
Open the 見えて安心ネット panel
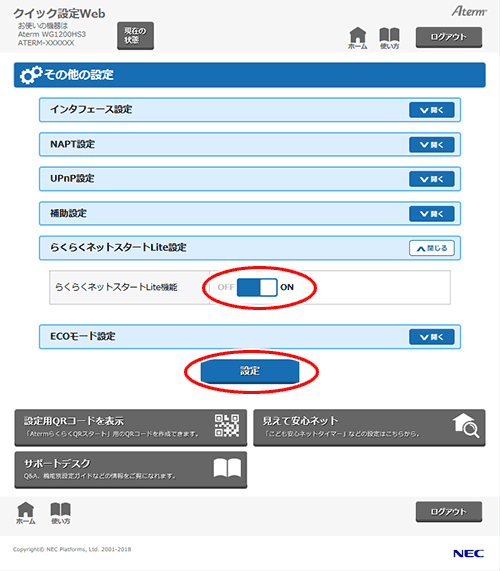369,428
